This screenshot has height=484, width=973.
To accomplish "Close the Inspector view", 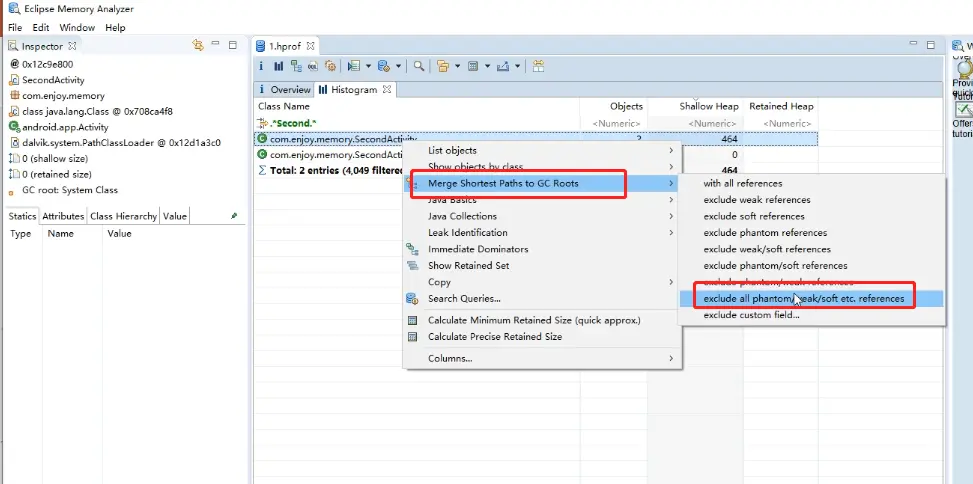I will (x=72, y=46).
